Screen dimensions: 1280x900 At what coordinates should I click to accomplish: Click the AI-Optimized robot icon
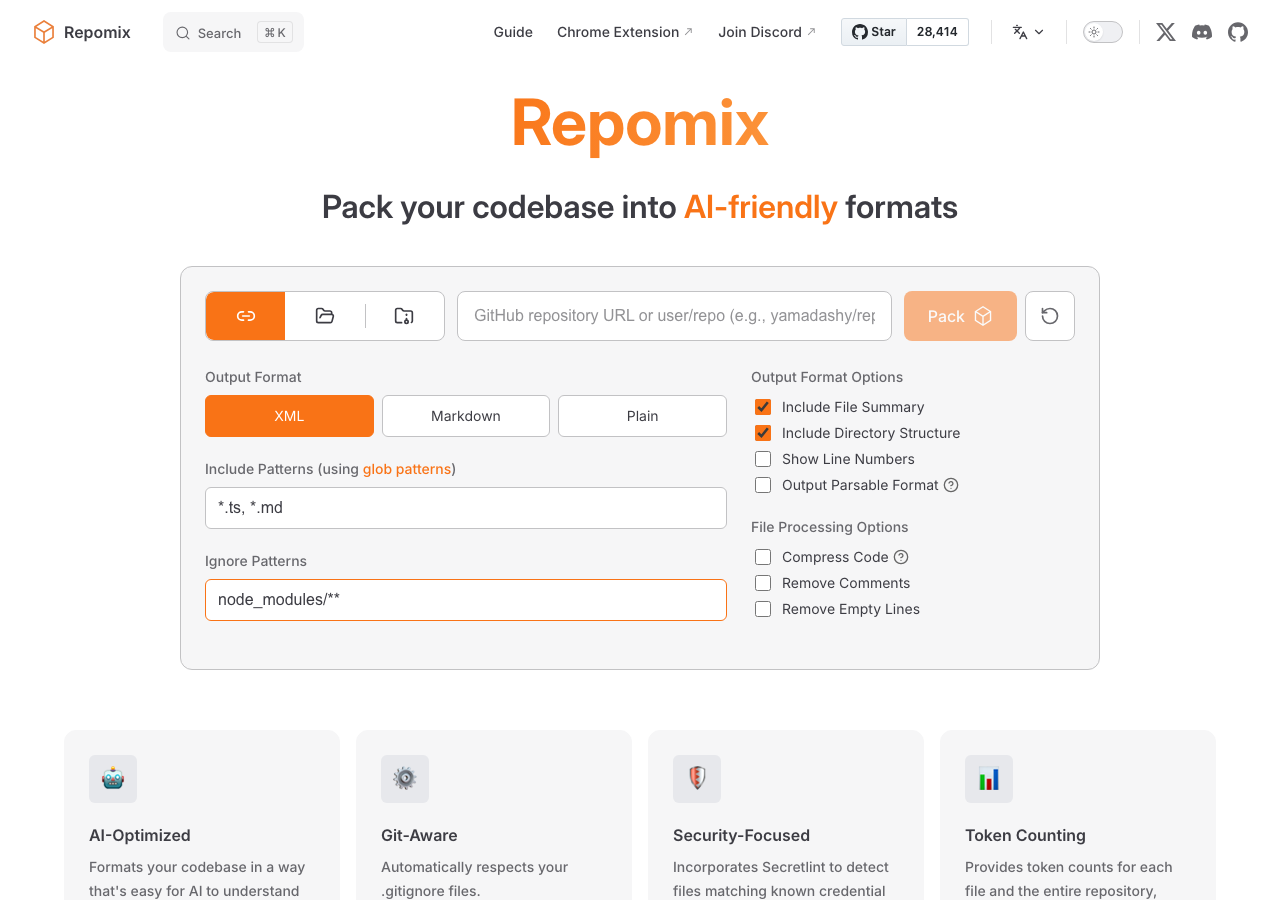113,779
